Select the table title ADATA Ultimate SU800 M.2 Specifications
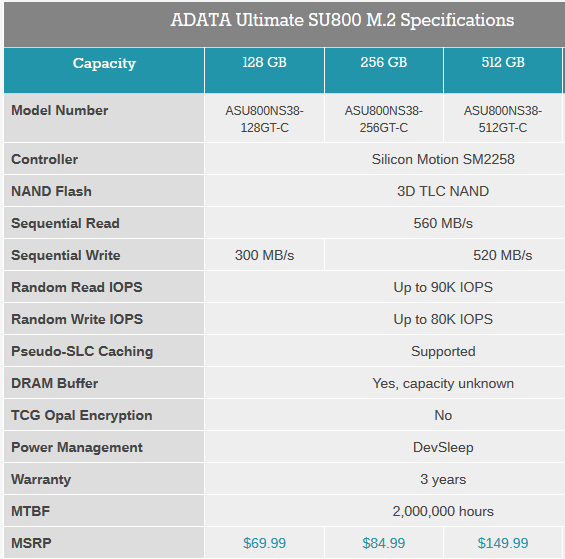Screen dimensions: 565x559 342,20
